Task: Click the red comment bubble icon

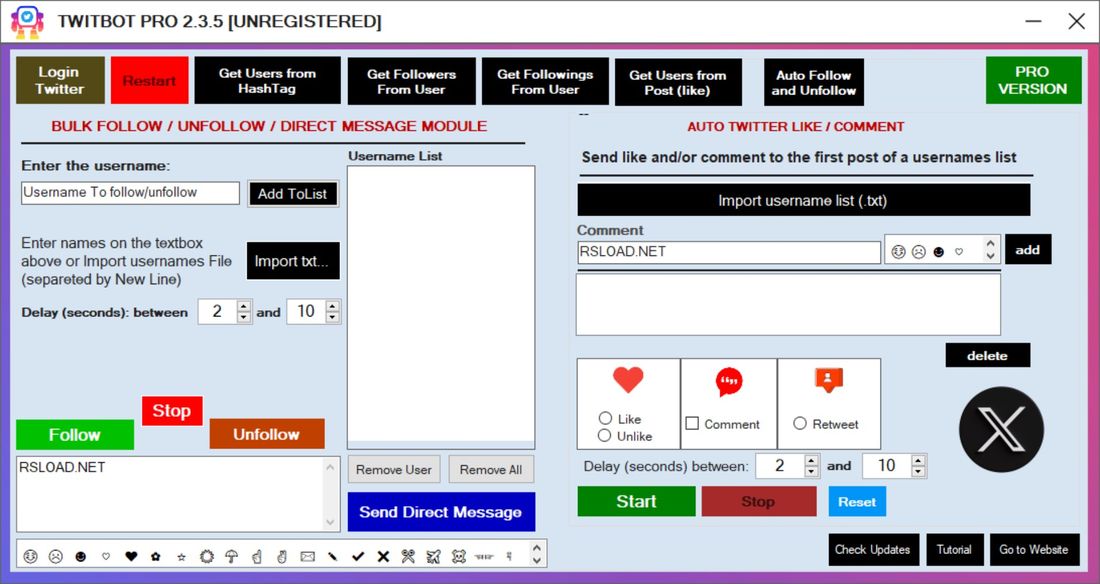Action: [x=729, y=382]
